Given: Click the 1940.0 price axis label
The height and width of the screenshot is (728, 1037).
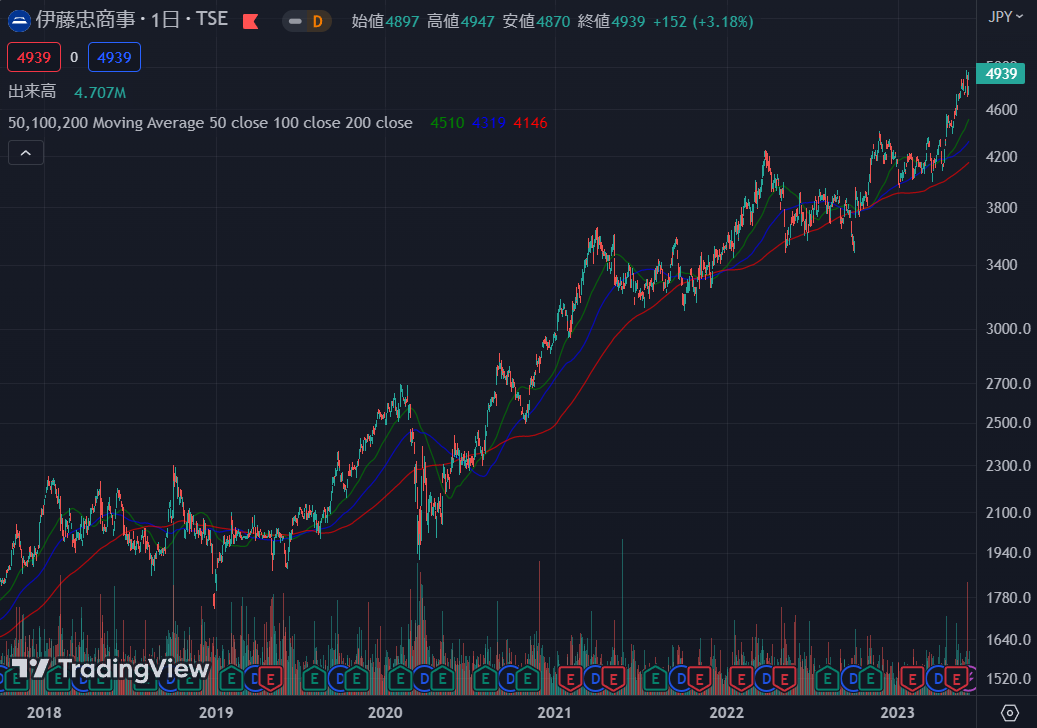Looking at the screenshot, I should (1008, 553).
